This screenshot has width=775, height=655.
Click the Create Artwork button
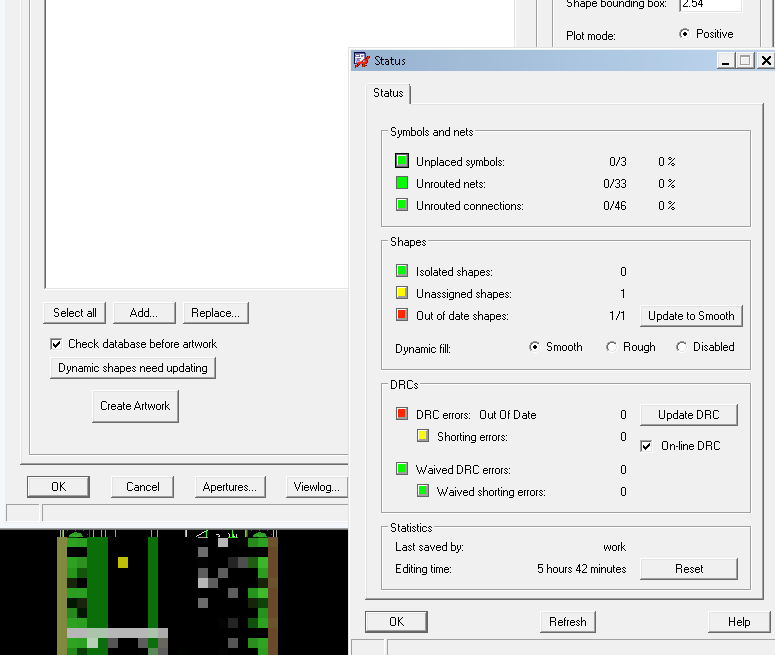tap(135, 406)
